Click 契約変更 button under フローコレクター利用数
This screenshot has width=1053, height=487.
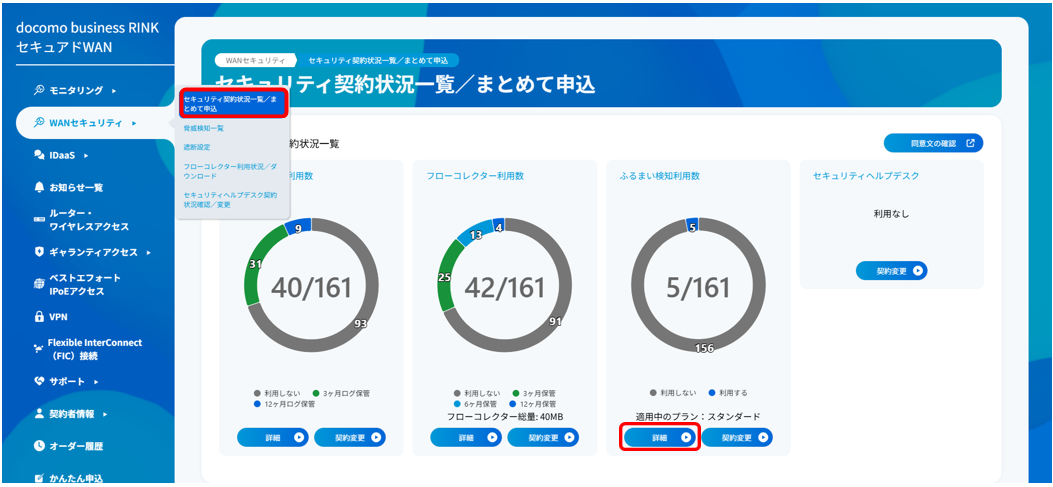click(543, 438)
